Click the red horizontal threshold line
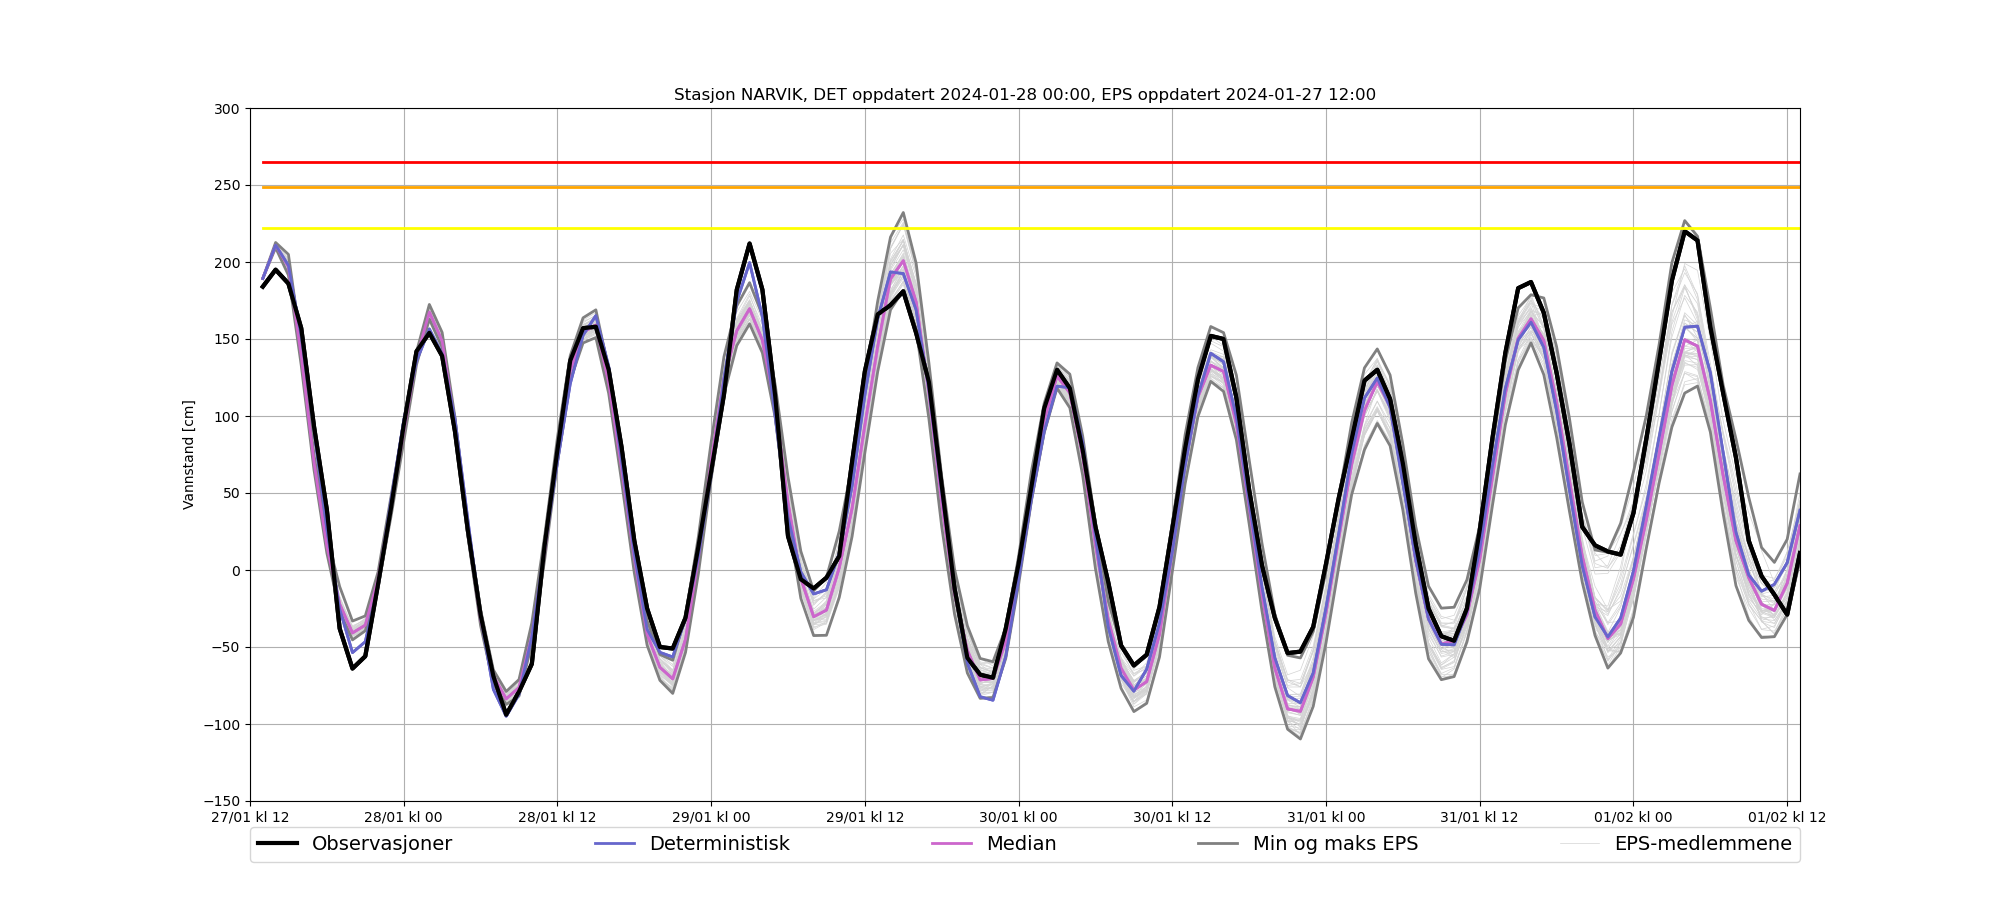 coord(1031,162)
